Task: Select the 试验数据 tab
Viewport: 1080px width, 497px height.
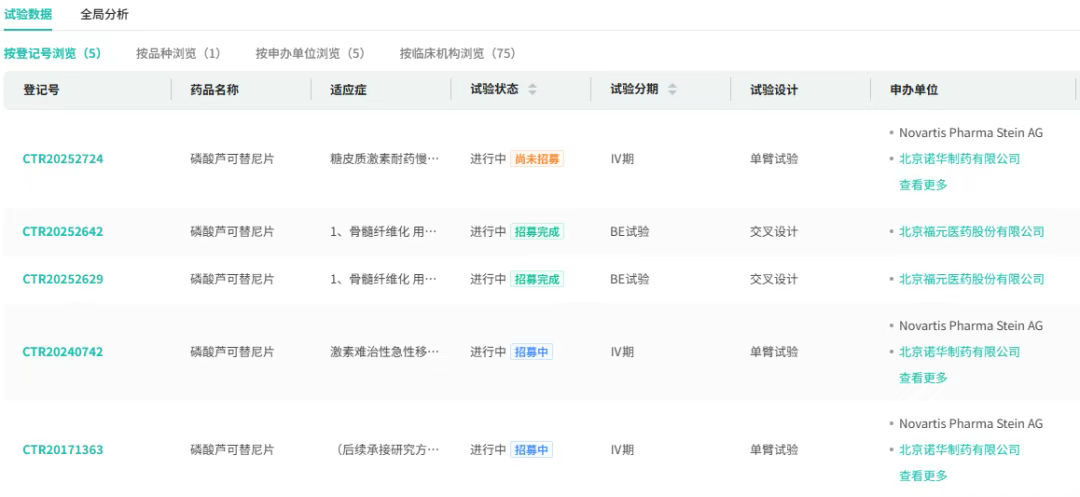Action: [x=28, y=15]
